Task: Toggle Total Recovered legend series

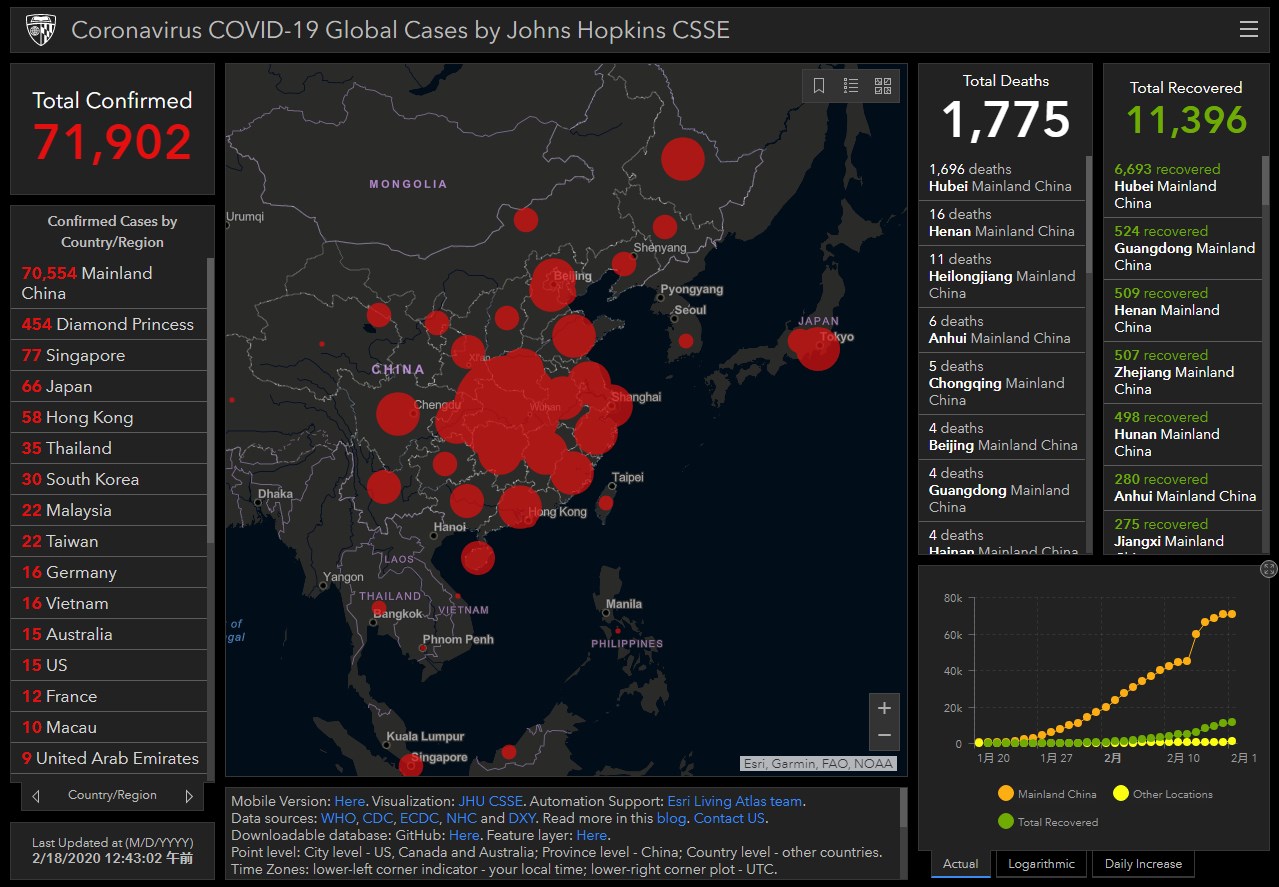Action: click(x=1047, y=822)
